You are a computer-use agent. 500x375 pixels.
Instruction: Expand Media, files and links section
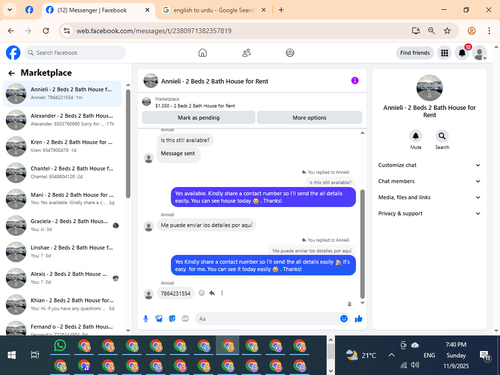pyautogui.click(x=429, y=197)
